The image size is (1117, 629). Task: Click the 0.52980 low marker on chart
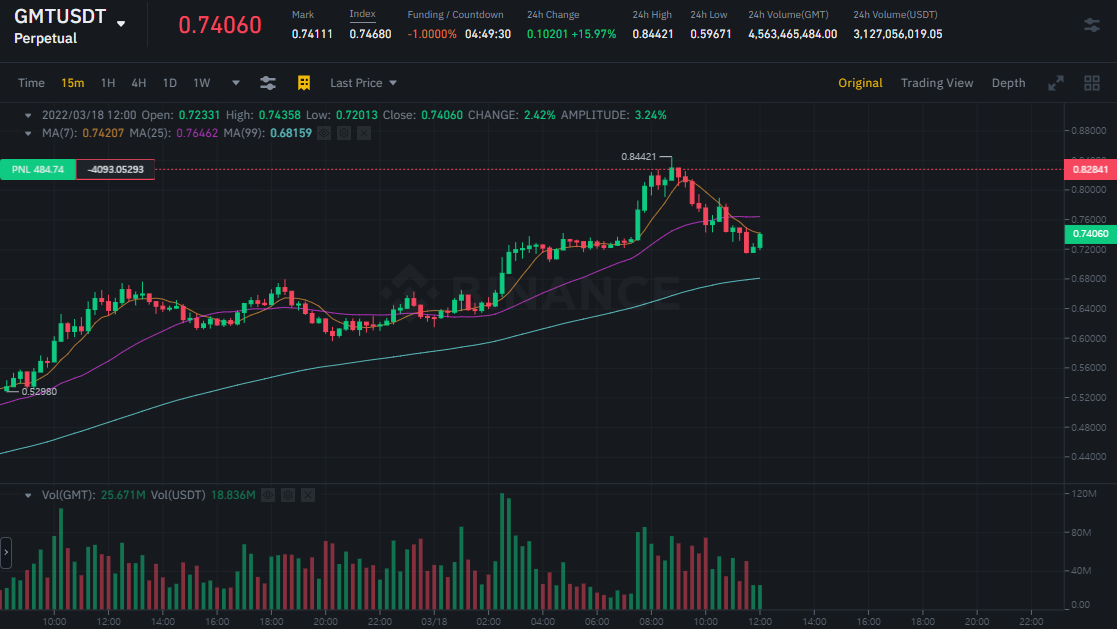(39, 392)
